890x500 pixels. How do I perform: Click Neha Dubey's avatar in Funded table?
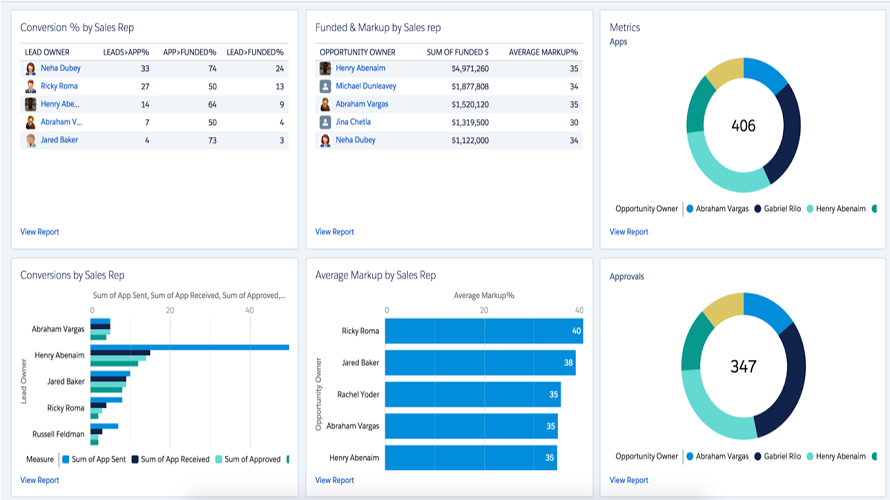tap(325, 140)
